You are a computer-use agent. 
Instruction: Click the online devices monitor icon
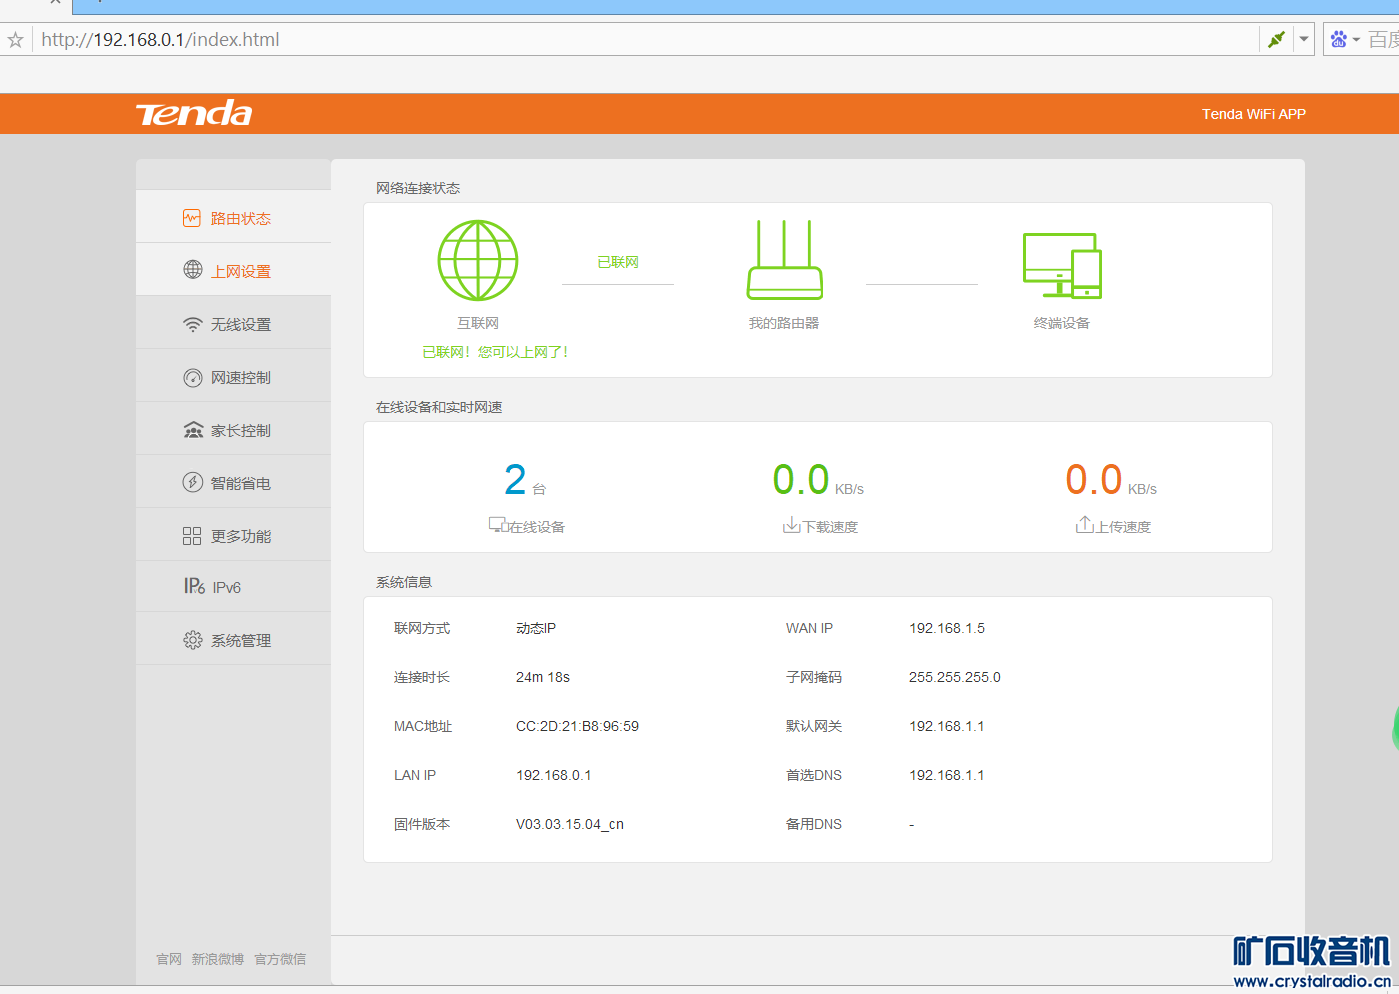point(497,525)
